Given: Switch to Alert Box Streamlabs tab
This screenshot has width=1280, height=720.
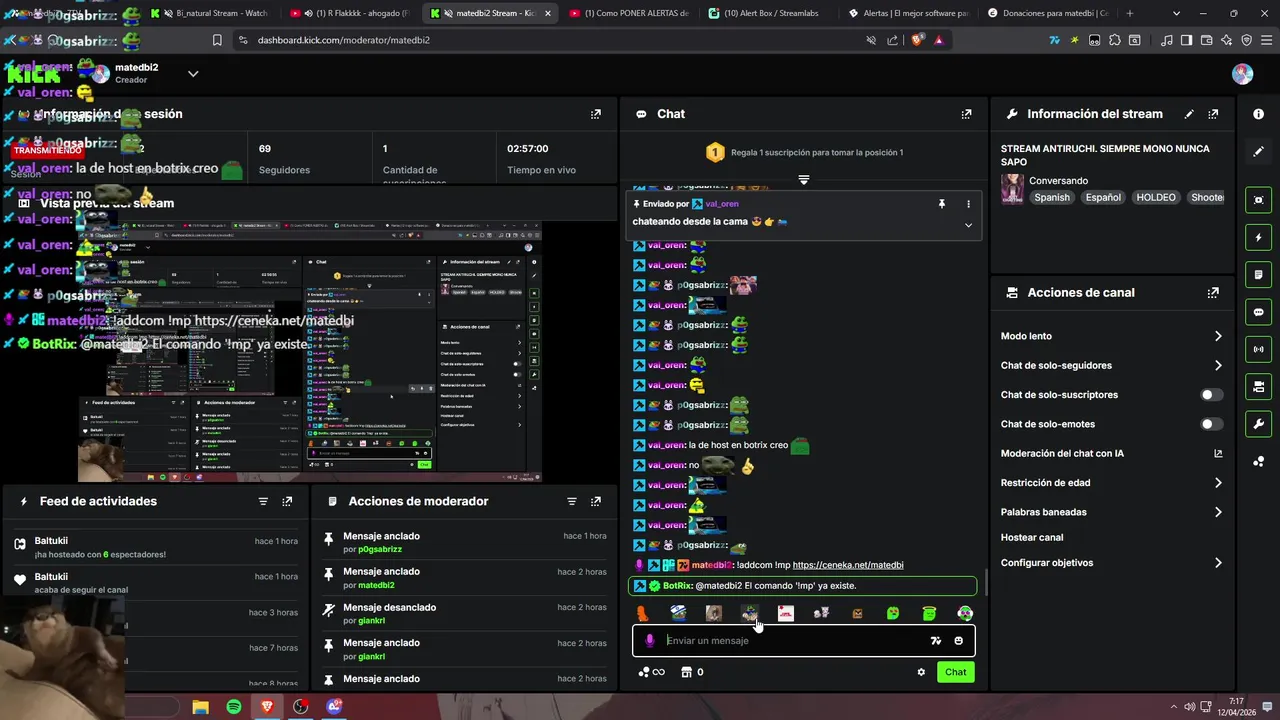Looking at the screenshot, I should (766, 13).
